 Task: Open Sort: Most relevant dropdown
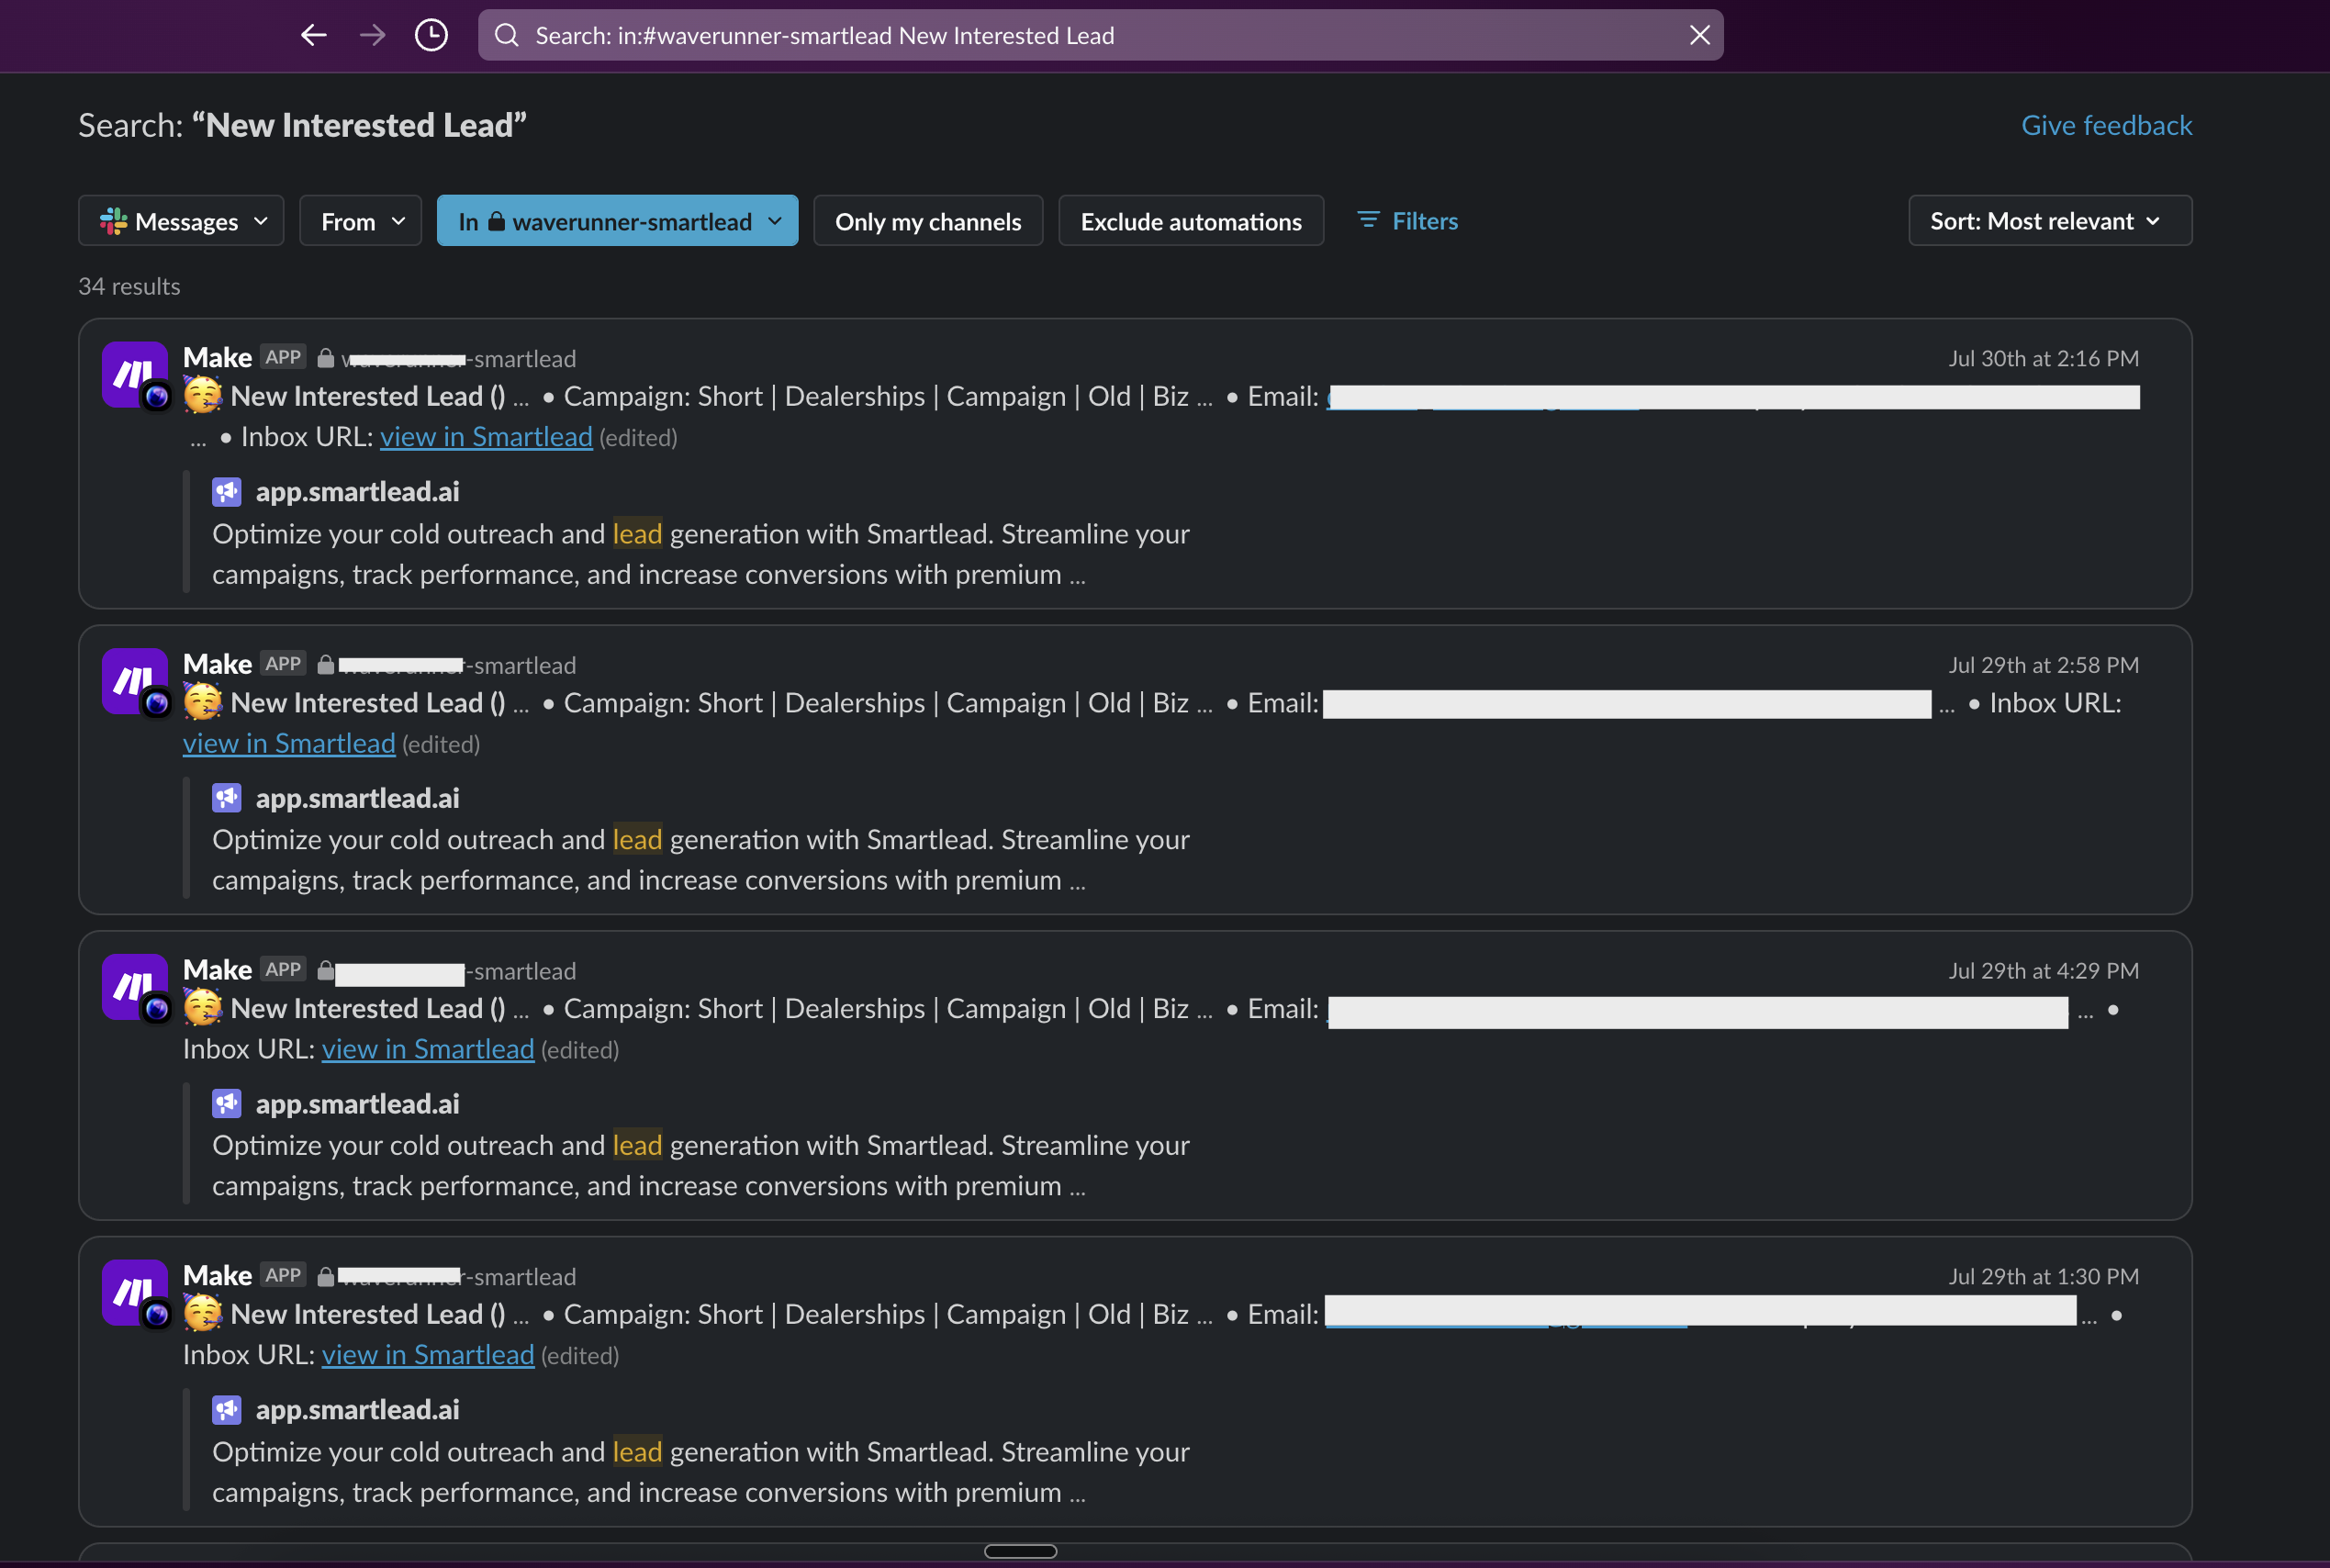[2049, 221]
